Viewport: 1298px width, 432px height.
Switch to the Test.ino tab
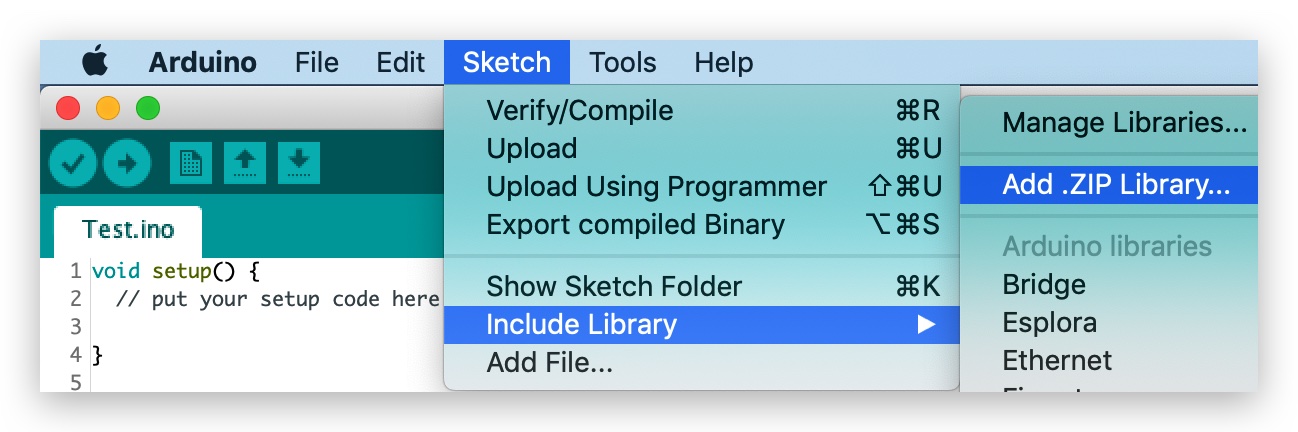click(x=128, y=230)
